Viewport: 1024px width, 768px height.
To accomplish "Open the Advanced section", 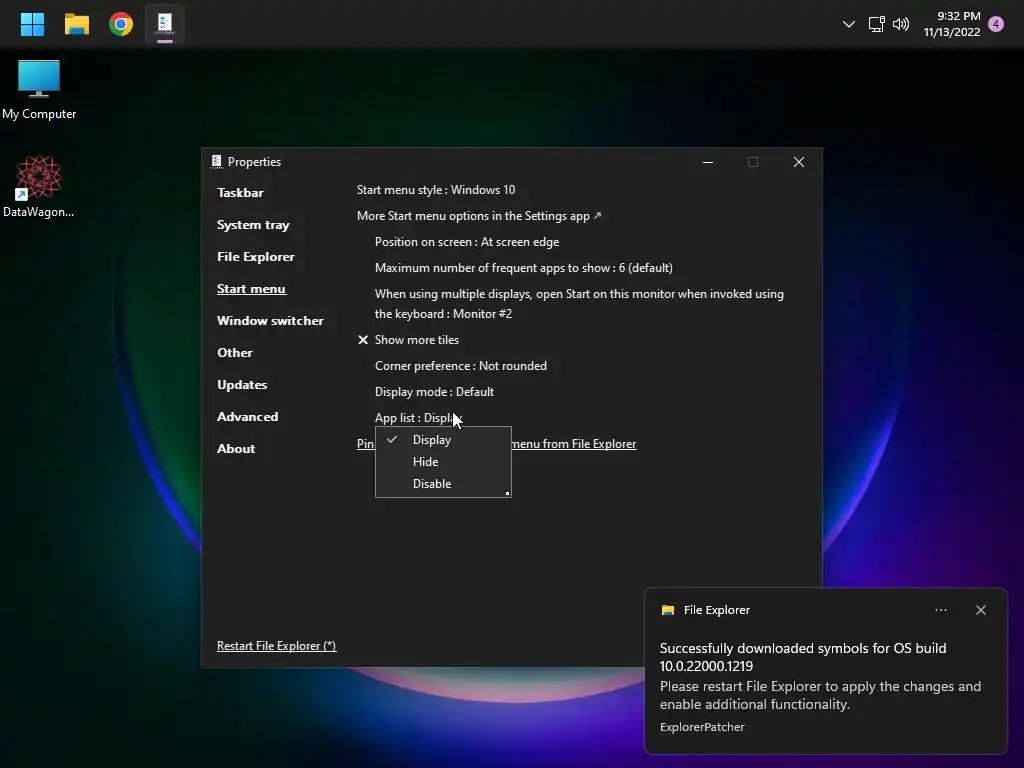I will coord(248,417).
